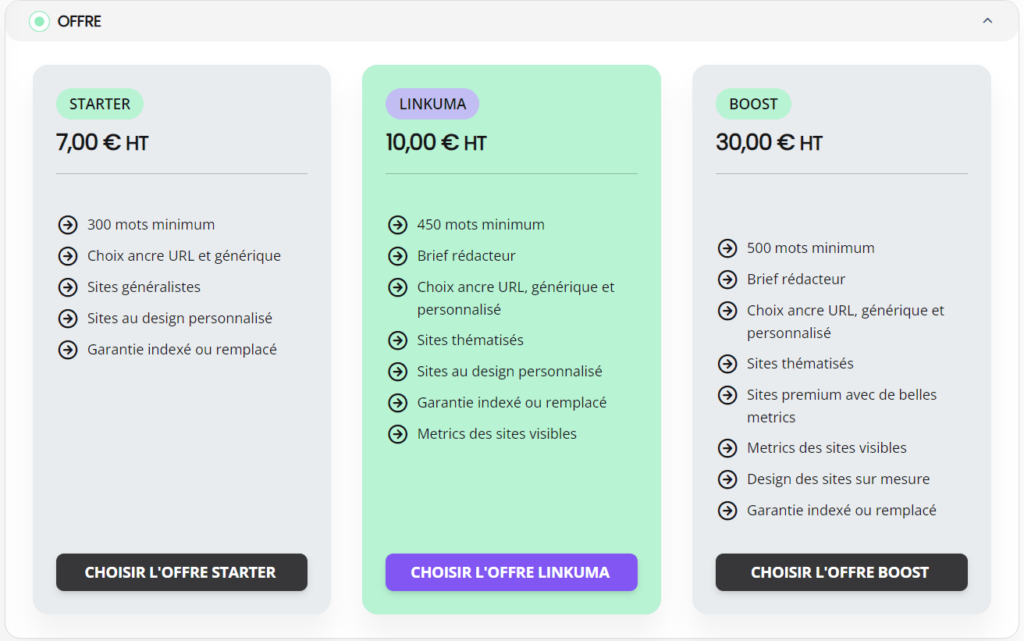Select the LINKUMA plan badge

432,104
